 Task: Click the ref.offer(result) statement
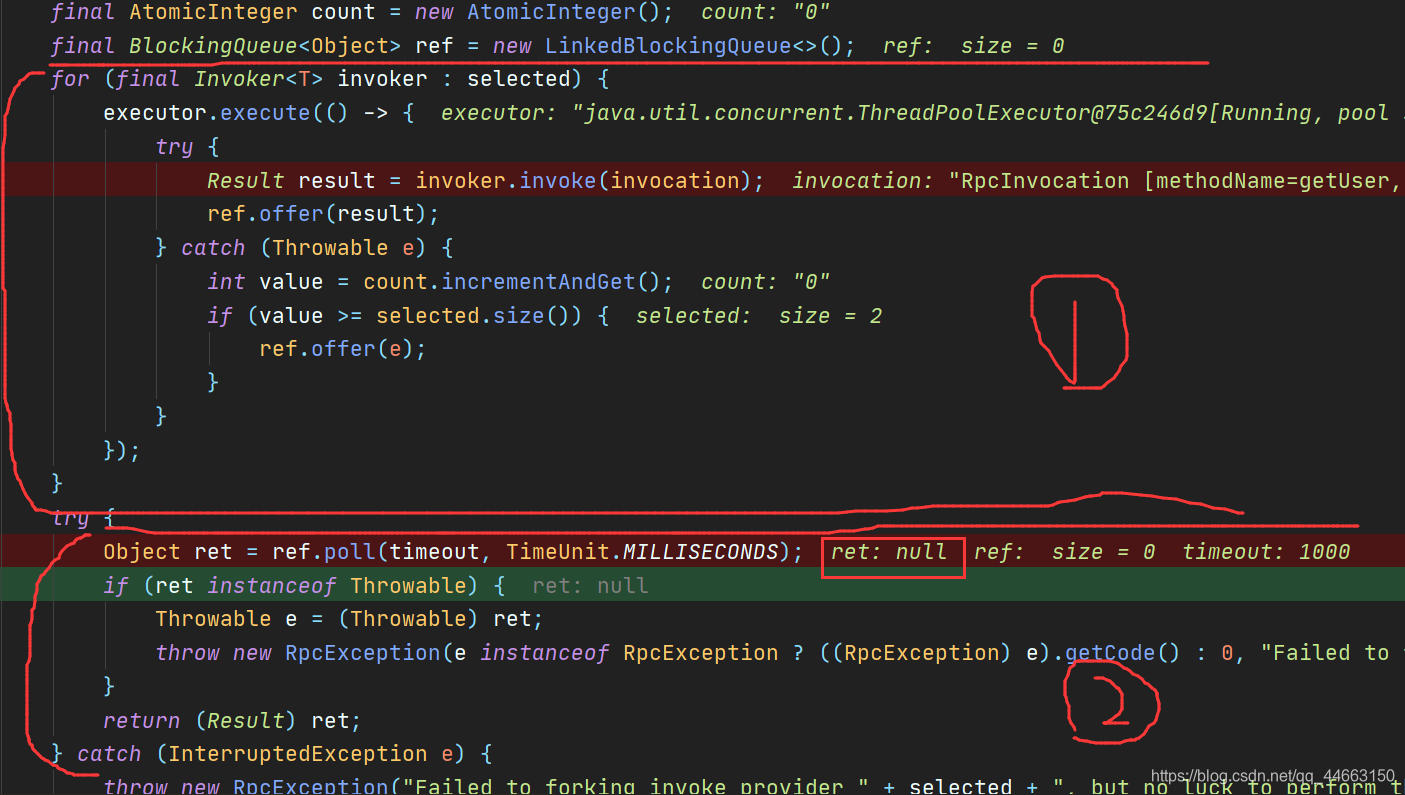[323, 214]
